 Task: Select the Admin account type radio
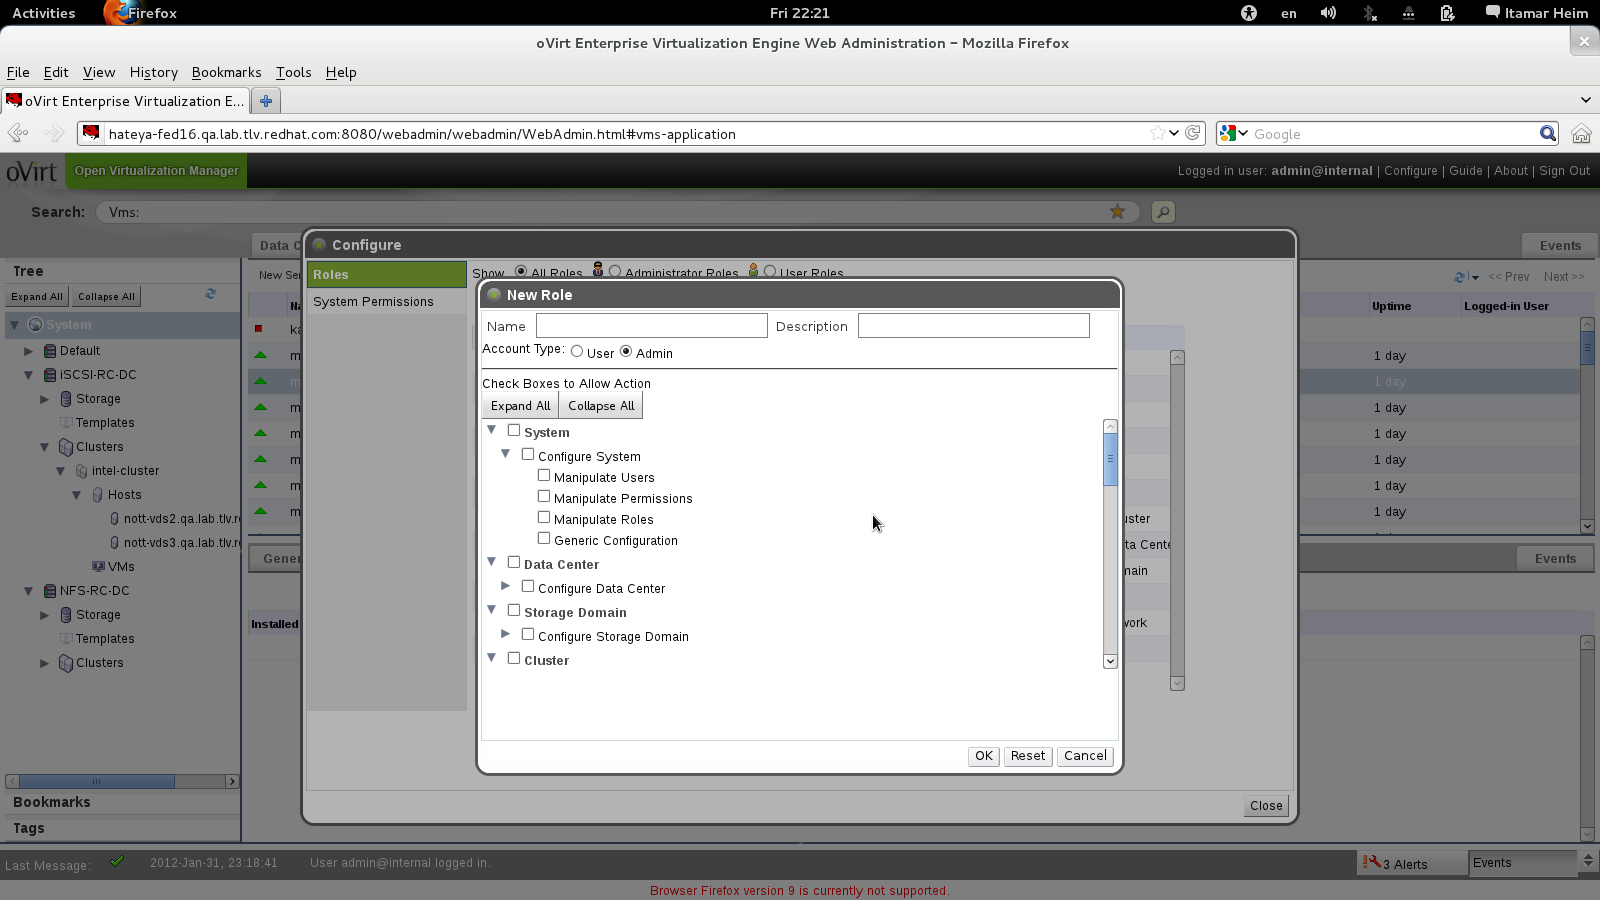pos(626,351)
